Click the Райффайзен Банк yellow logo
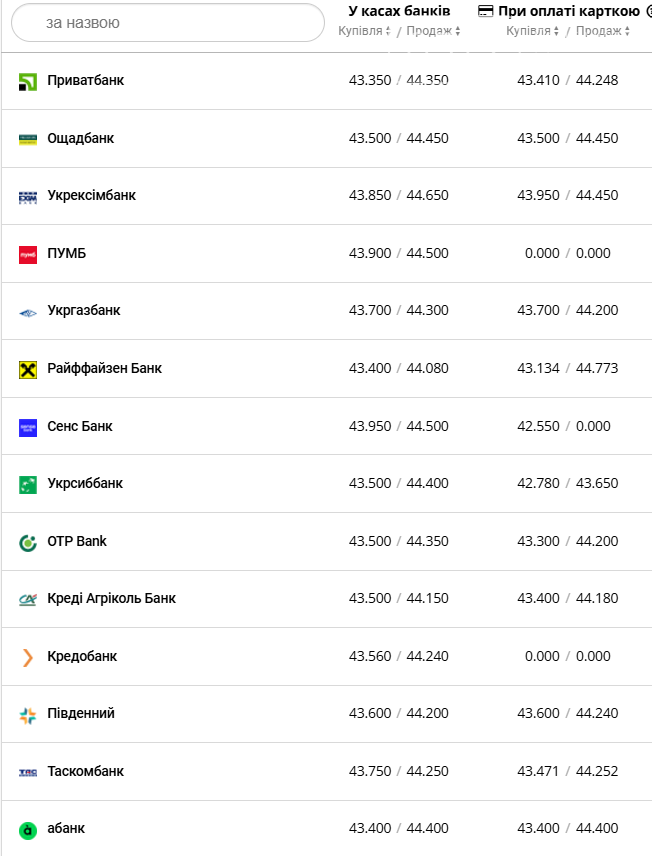This screenshot has height=856, width=652. click(28, 370)
